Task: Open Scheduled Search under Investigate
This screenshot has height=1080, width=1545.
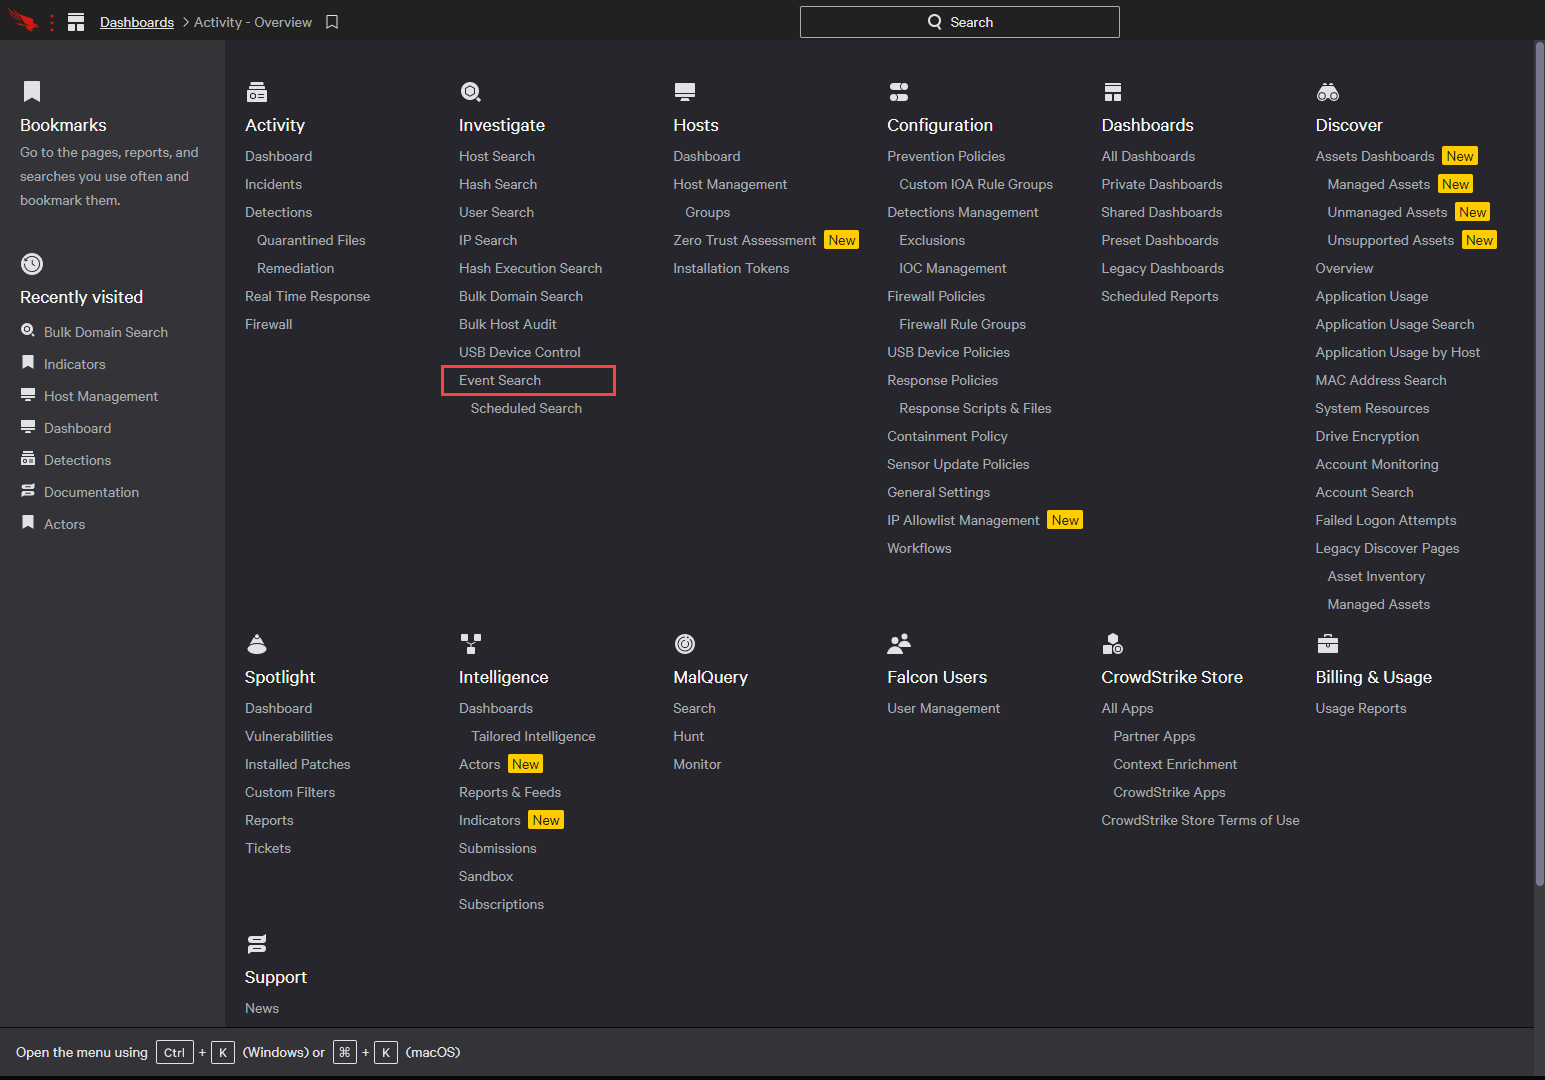Action: click(x=526, y=408)
